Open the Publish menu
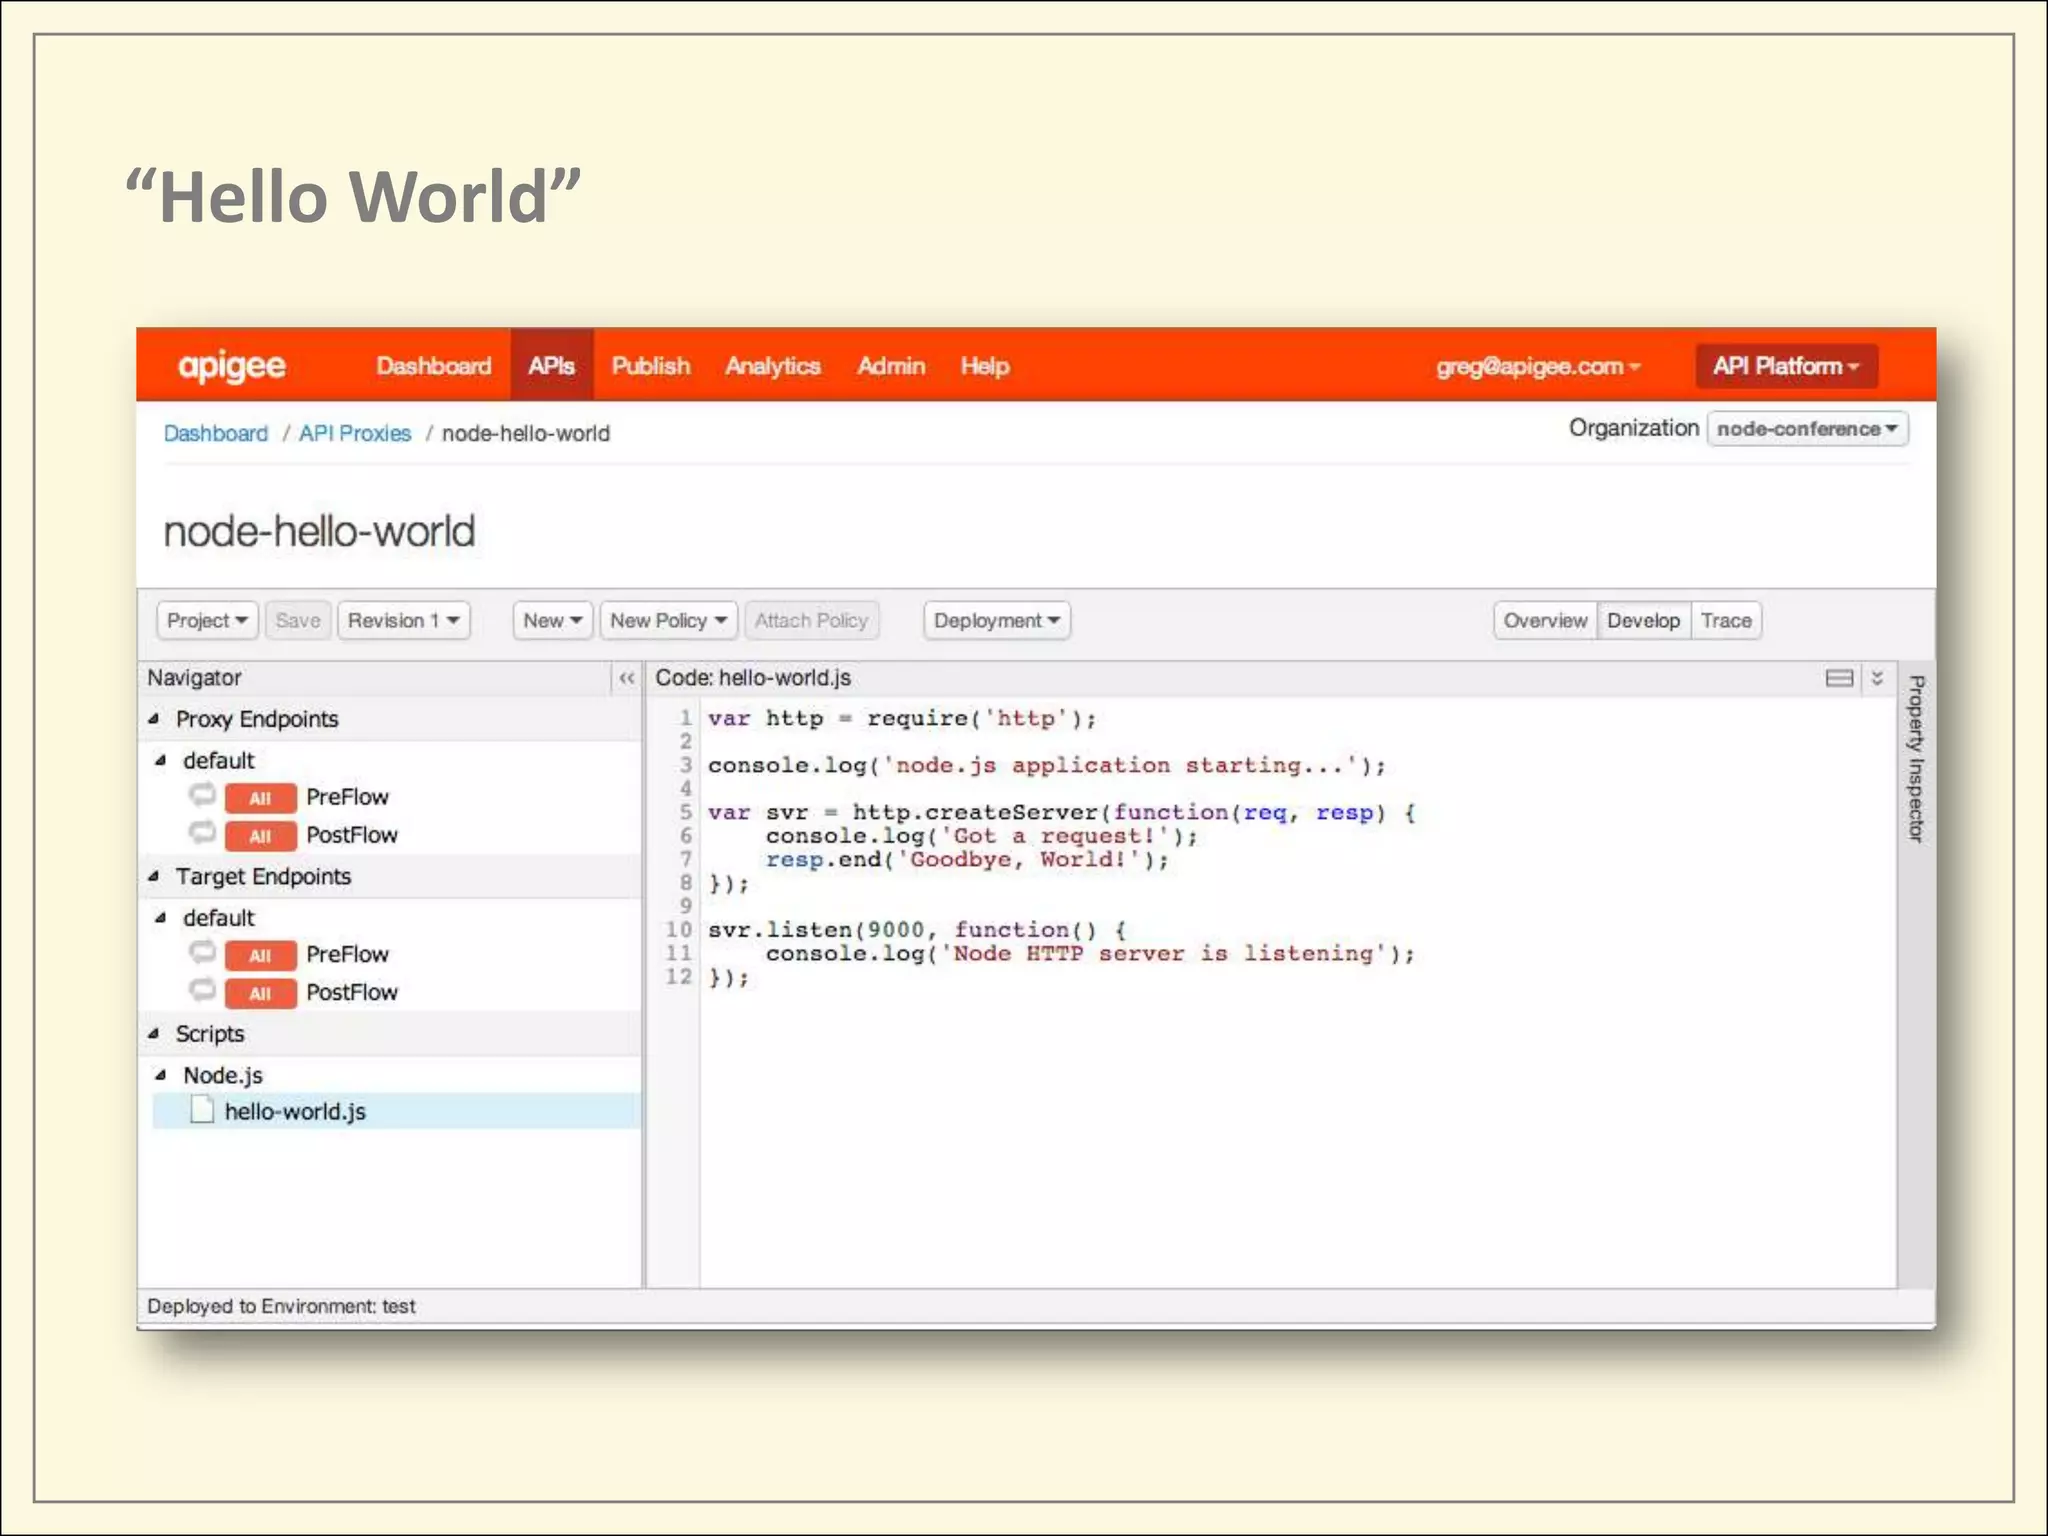Screen dimensions: 2048x1536 651,366
